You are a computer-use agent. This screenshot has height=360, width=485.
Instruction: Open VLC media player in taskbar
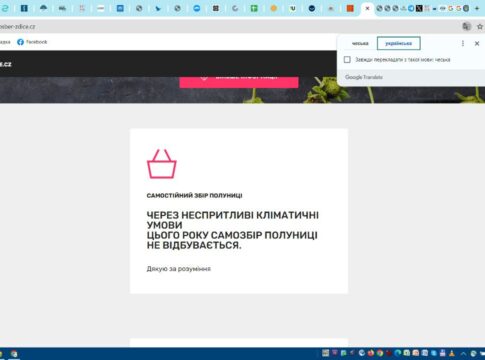[x=452, y=353]
